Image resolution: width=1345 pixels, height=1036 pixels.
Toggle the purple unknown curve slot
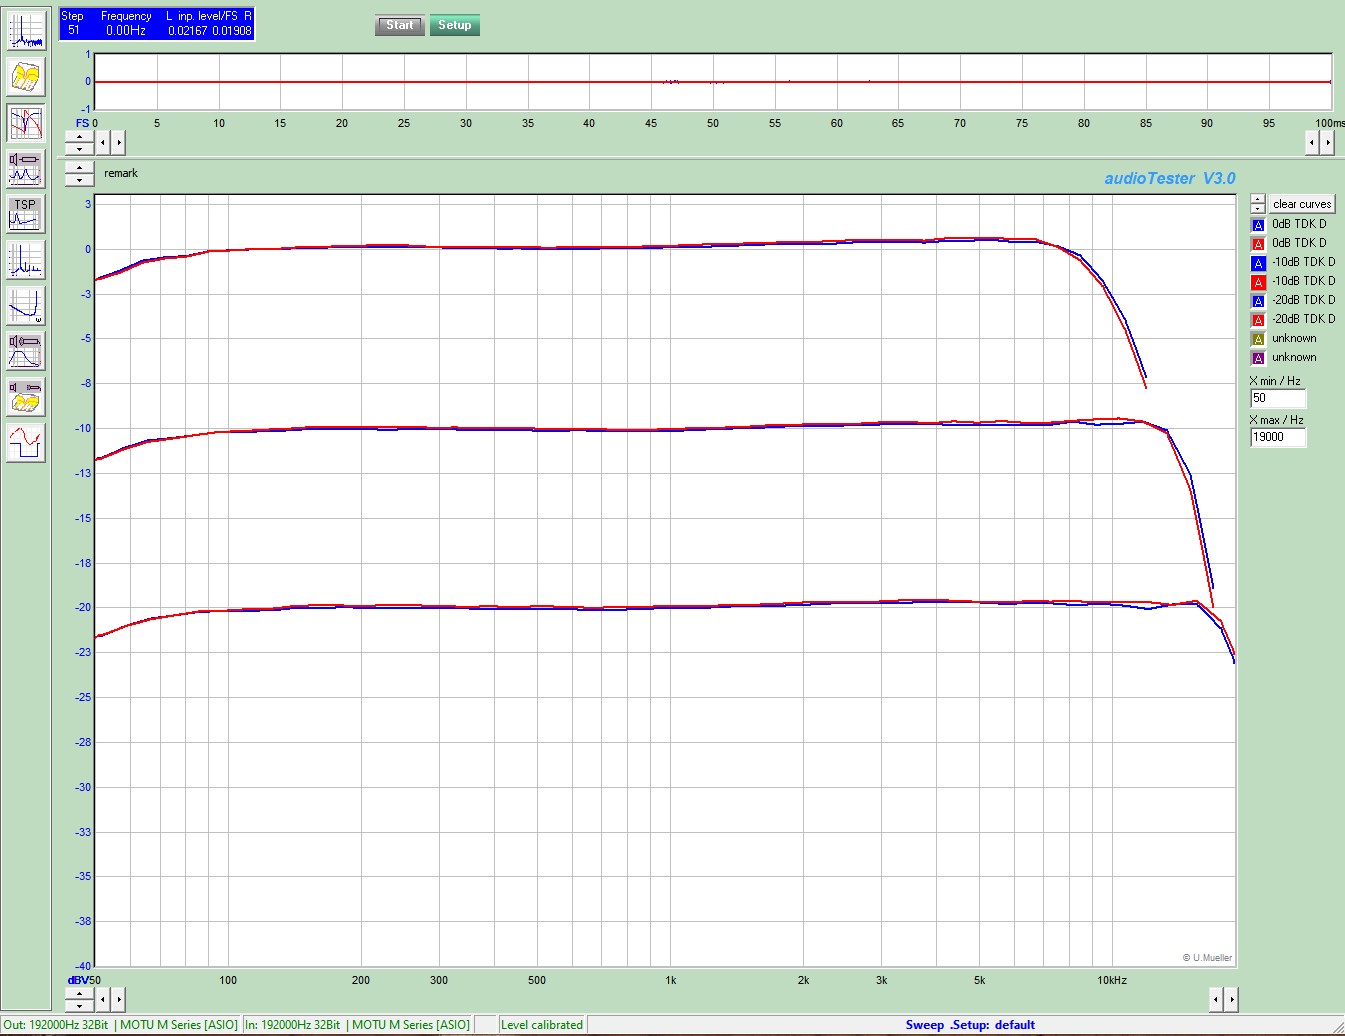click(1259, 358)
